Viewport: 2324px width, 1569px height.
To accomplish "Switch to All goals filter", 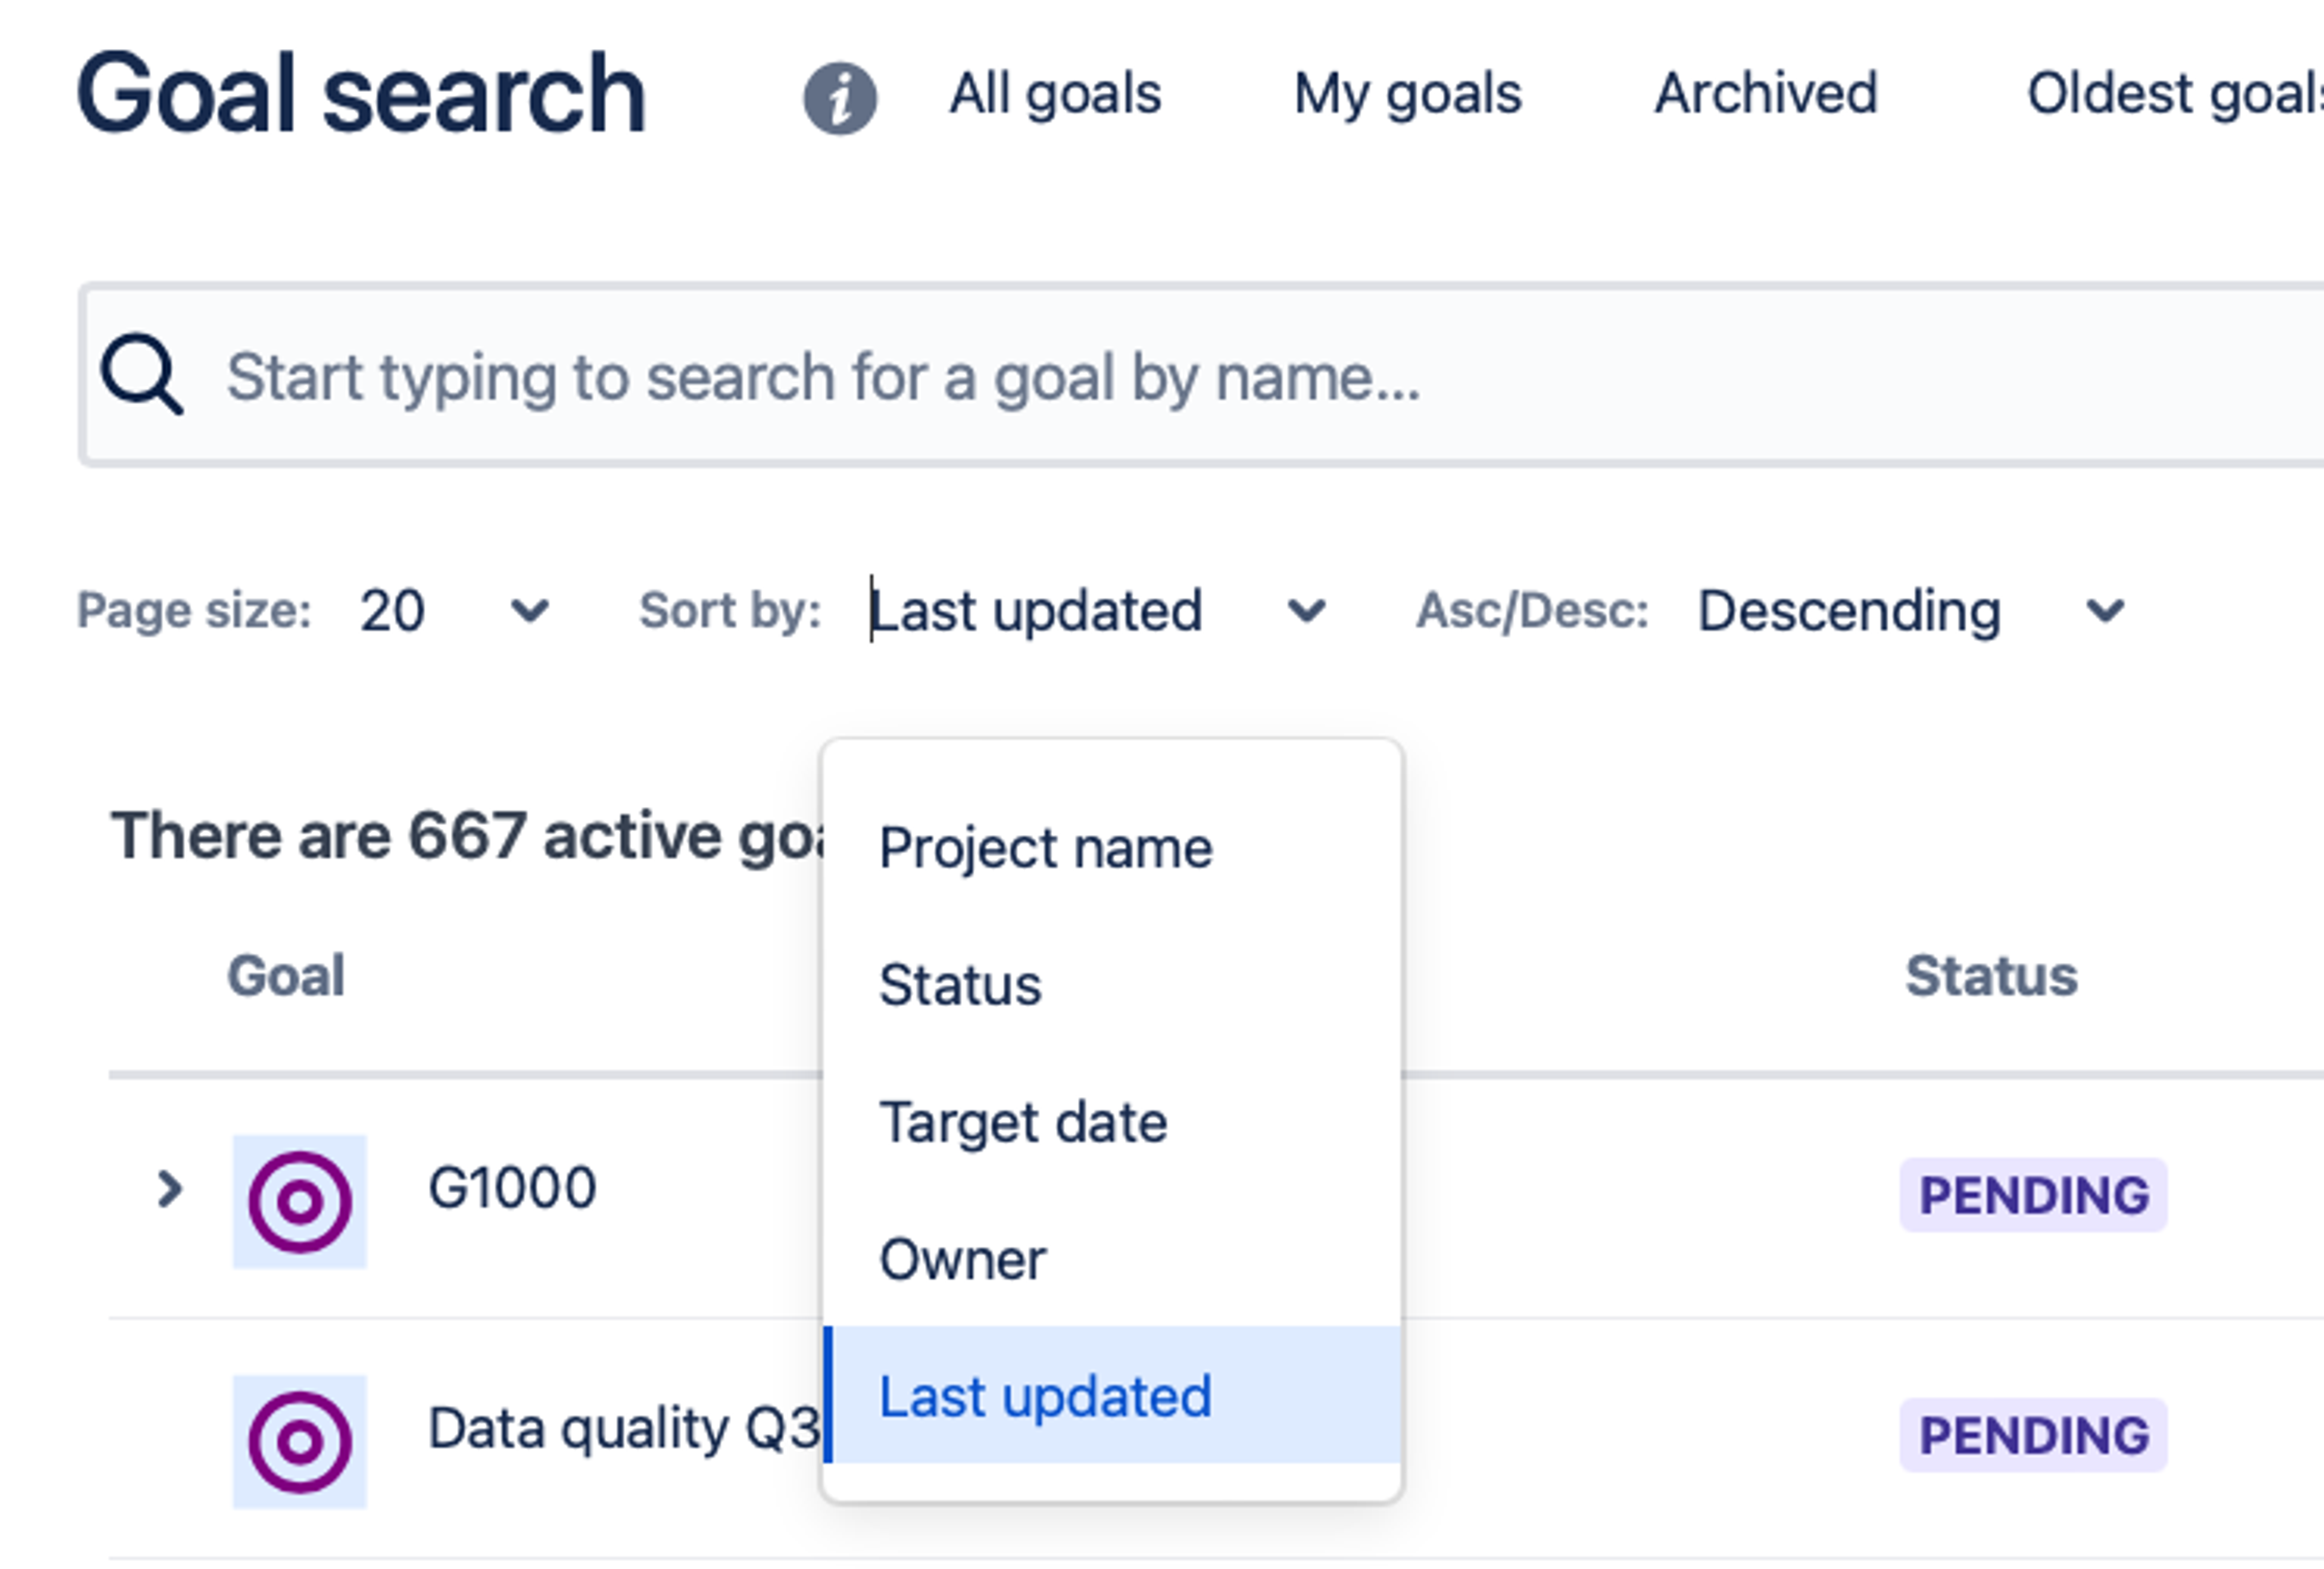I will (x=1055, y=94).
